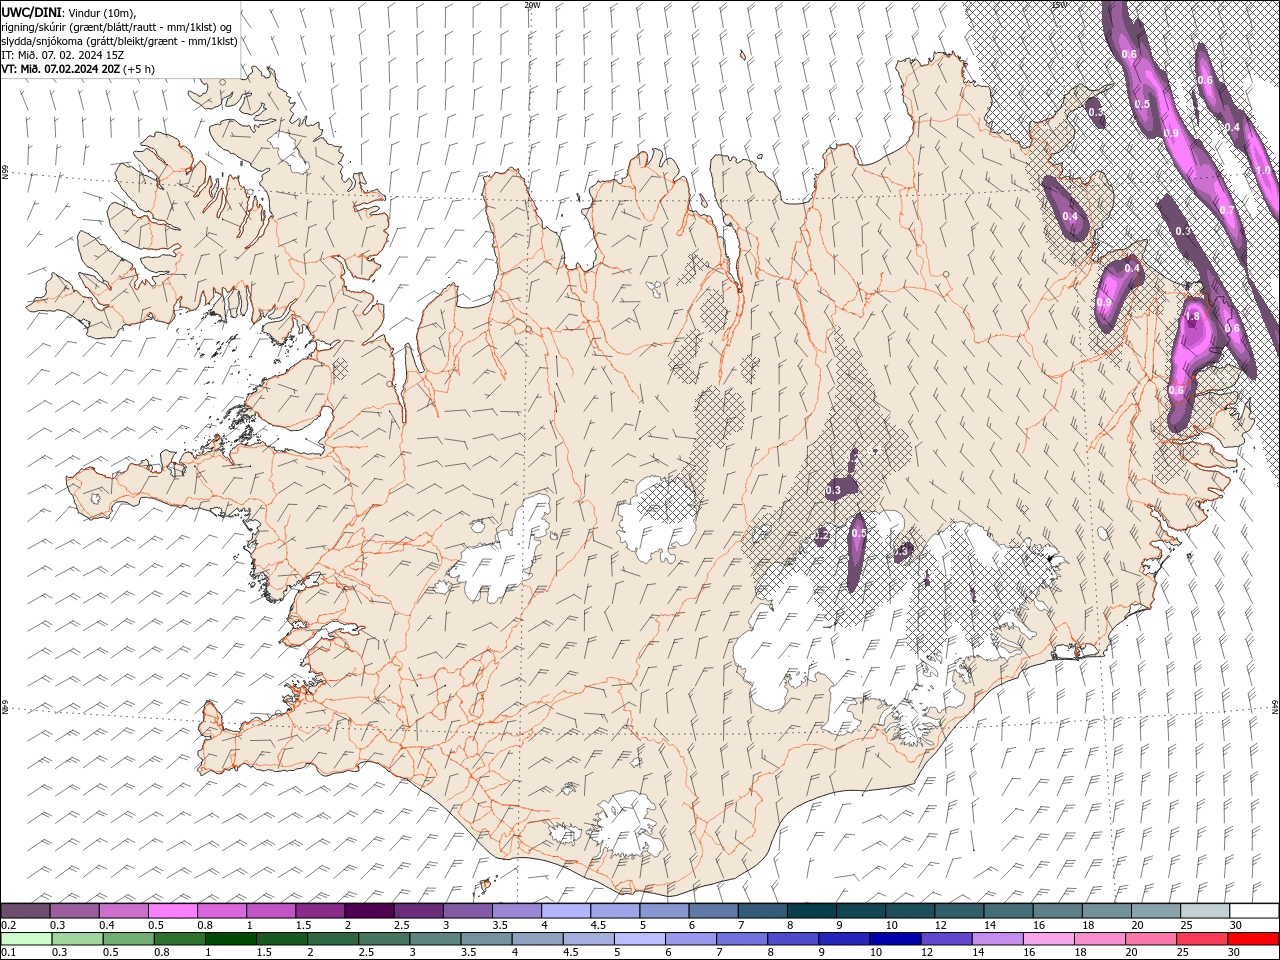Image resolution: width=1280 pixels, height=960 pixels.
Task: Select the bright red 30 swatch in lower legend row
Action: [1252, 939]
